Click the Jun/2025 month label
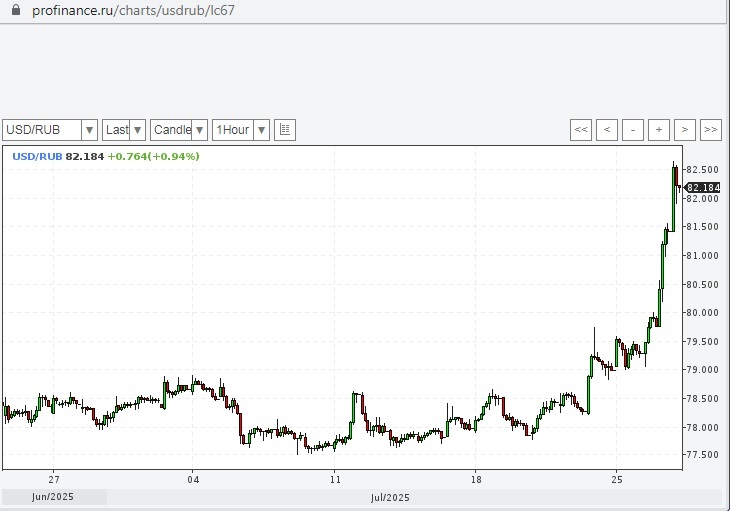The width and height of the screenshot is (730, 511). click(x=54, y=497)
